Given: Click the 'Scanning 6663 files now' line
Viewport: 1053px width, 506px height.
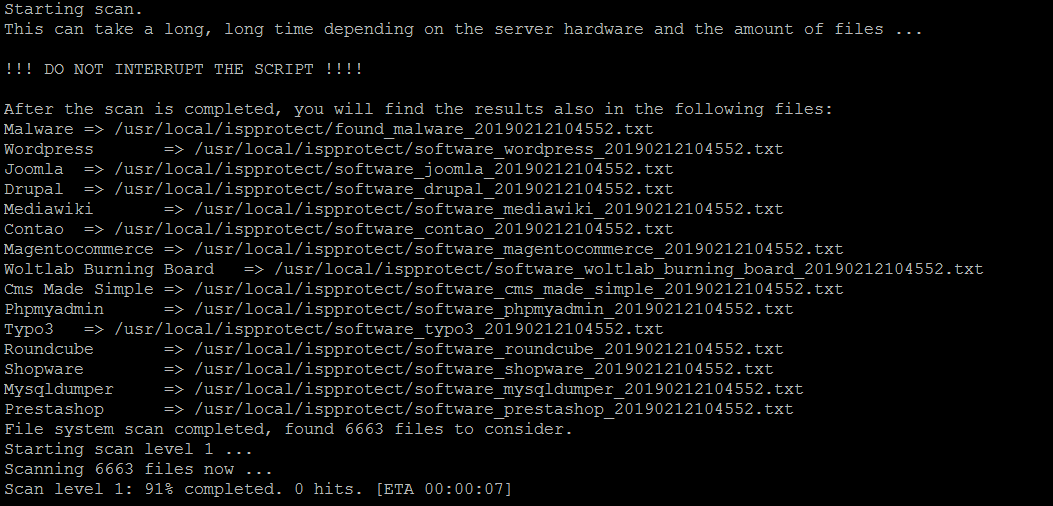Looking at the screenshot, I should click(138, 469).
